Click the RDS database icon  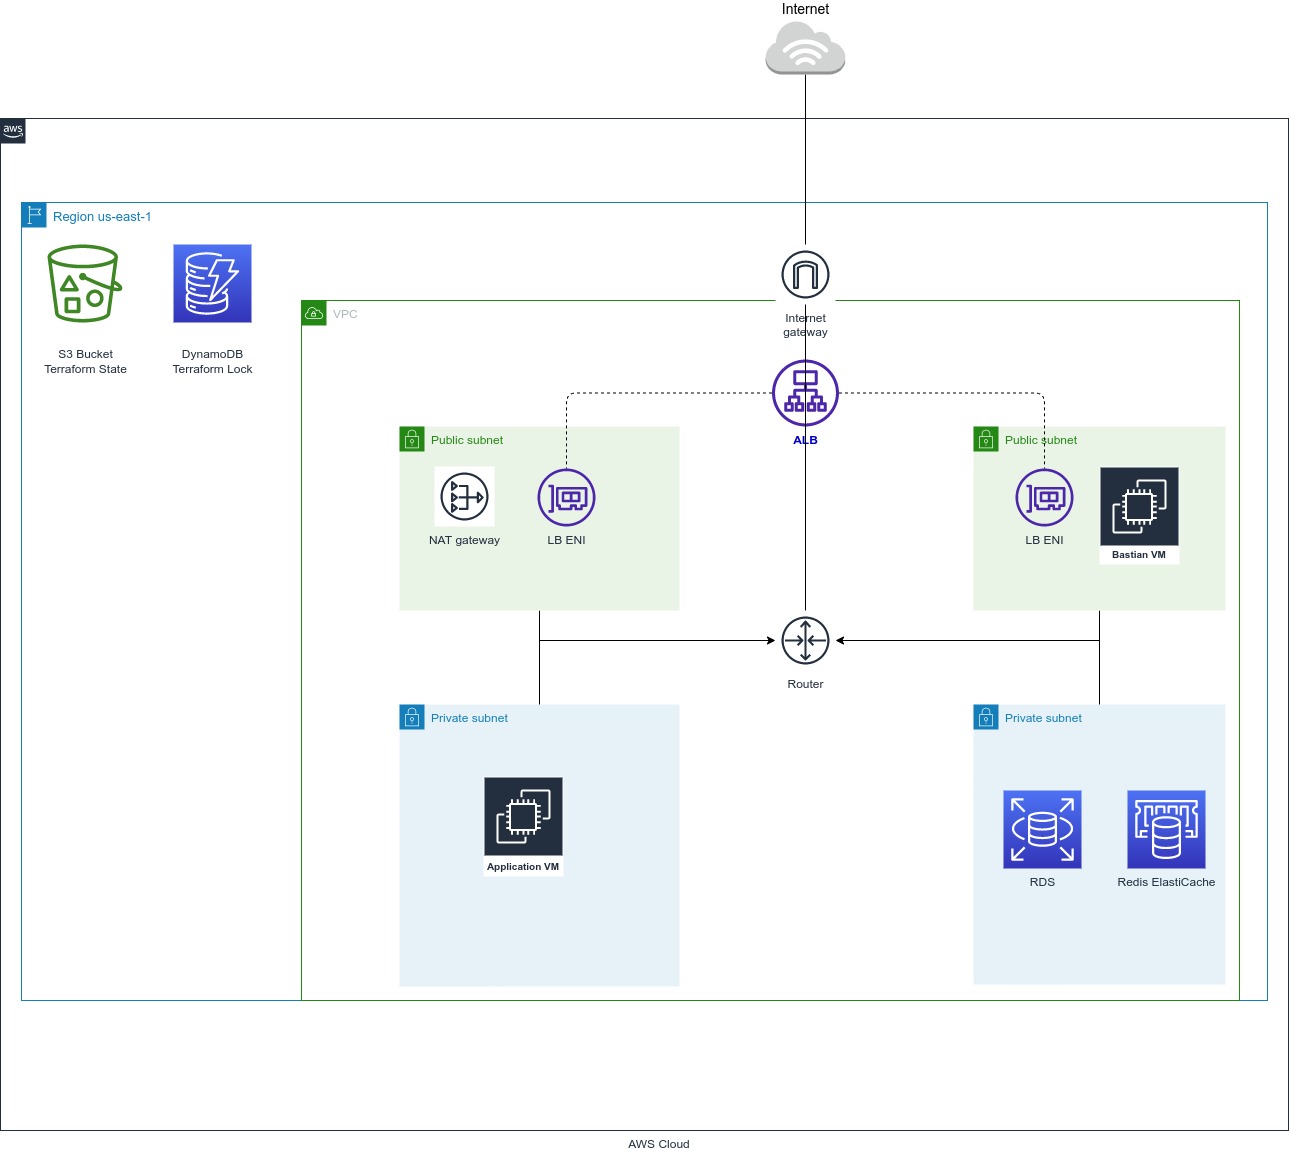click(x=1042, y=829)
